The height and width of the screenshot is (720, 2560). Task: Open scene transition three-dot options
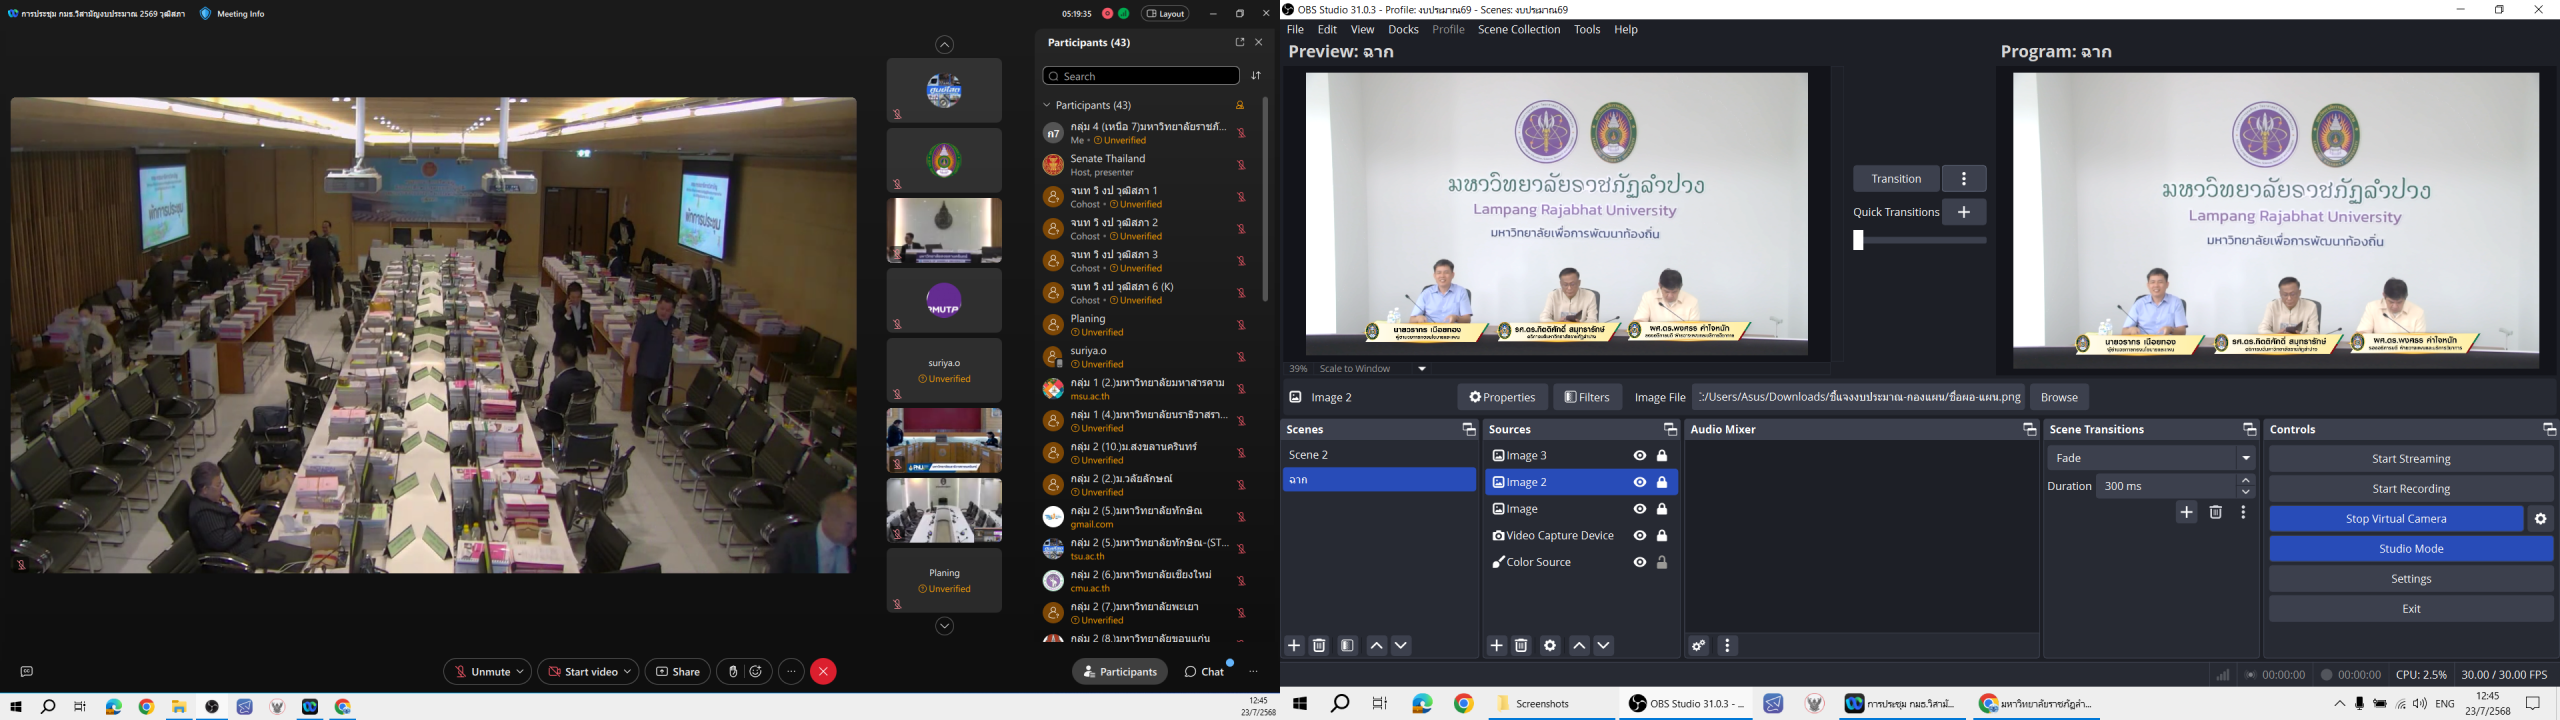point(2244,513)
